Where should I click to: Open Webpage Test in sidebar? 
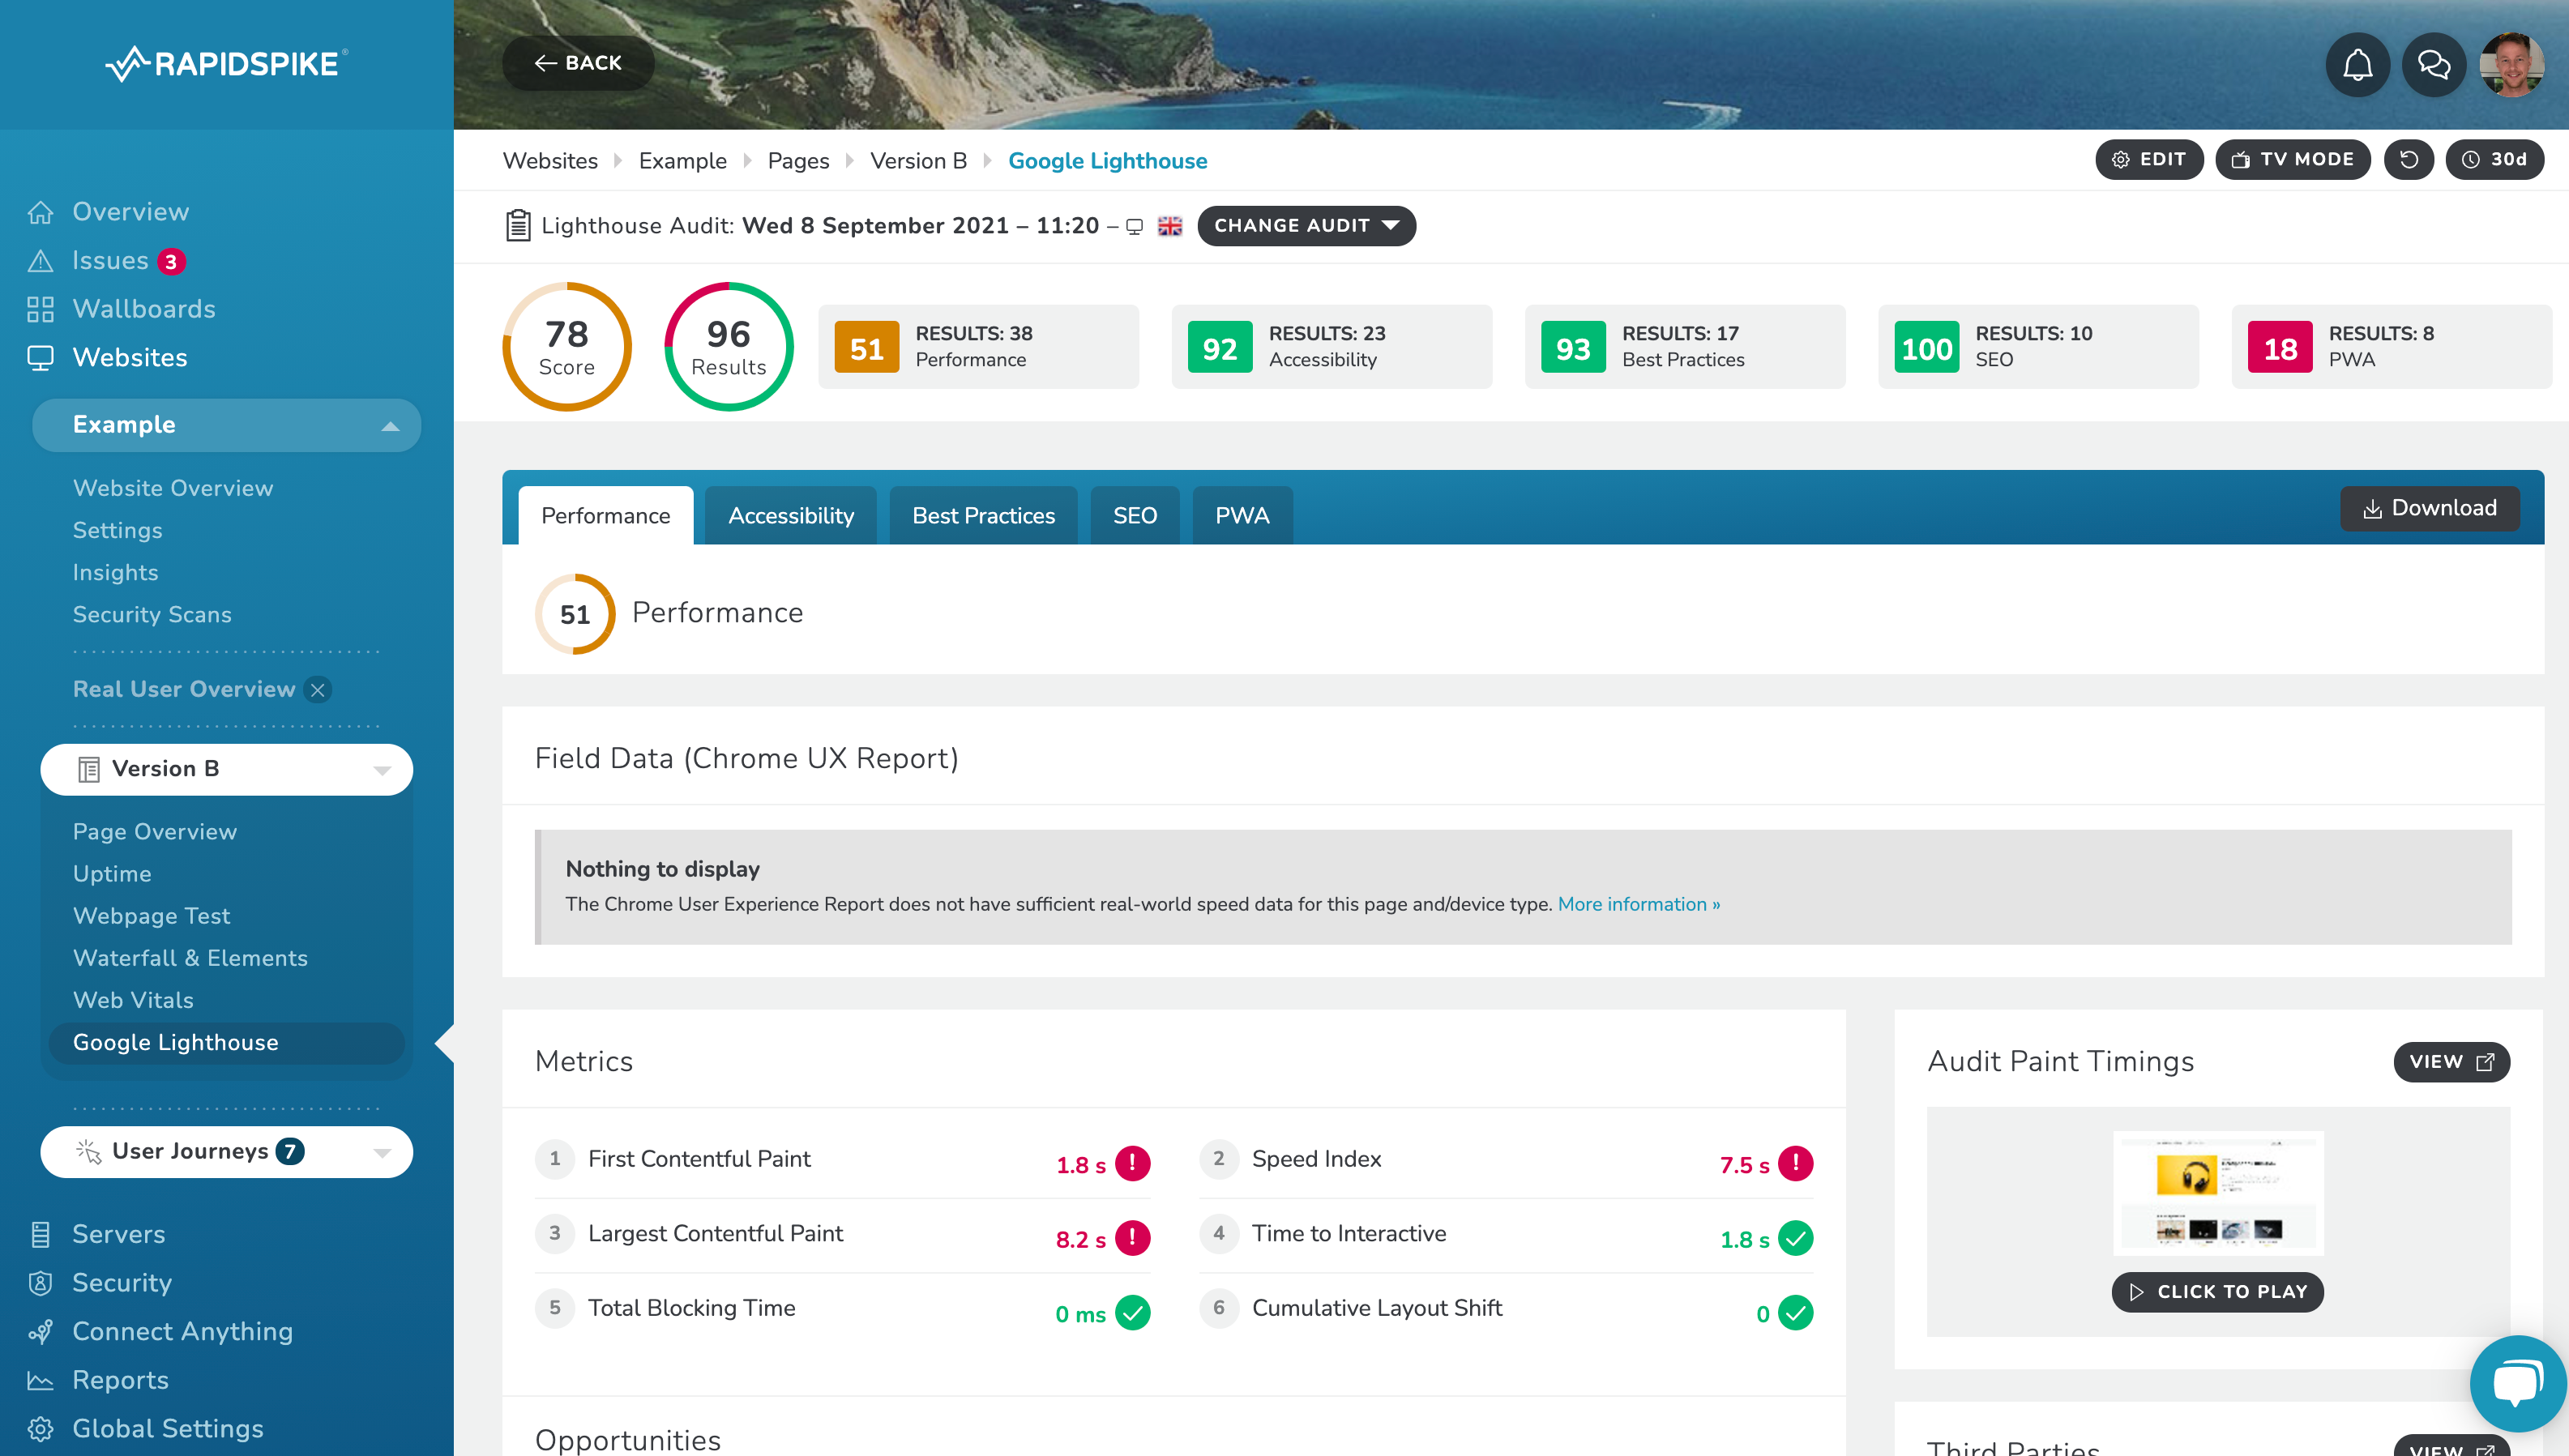[151, 916]
